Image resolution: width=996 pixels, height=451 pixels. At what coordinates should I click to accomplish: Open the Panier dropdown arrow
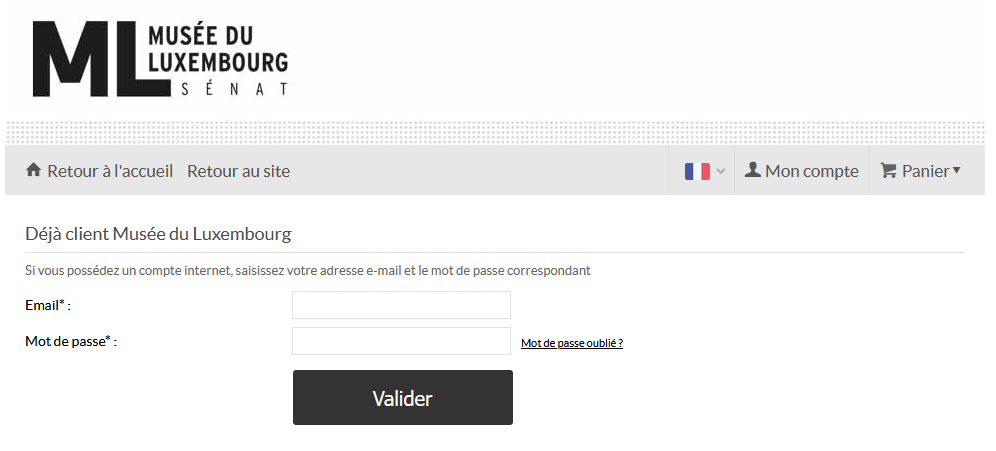pyautogui.click(x=957, y=170)
